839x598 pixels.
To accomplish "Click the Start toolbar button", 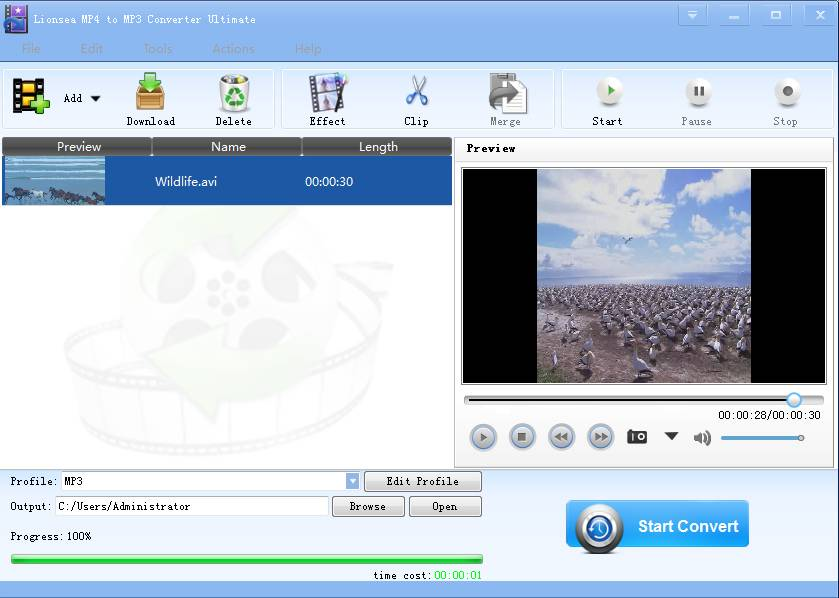I will click(x=607, y=102).
